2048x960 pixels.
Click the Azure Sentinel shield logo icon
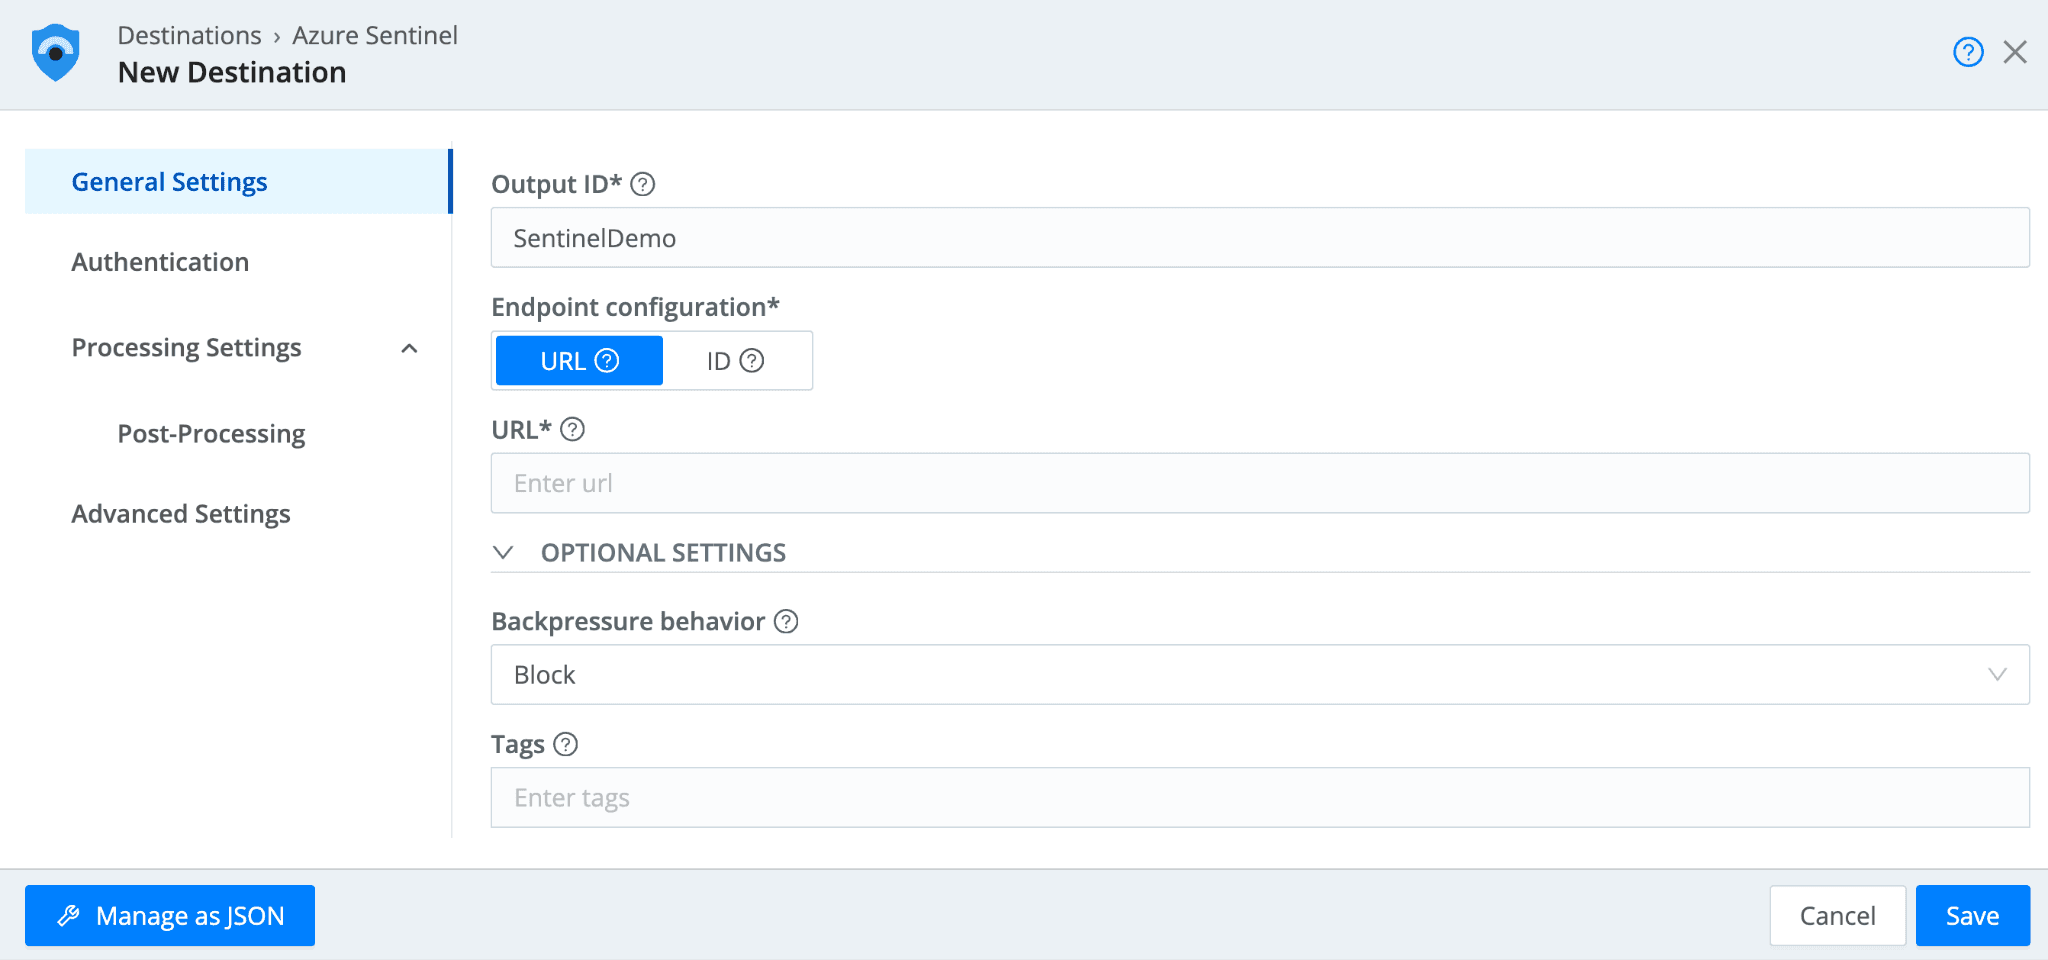click(56, 53)
